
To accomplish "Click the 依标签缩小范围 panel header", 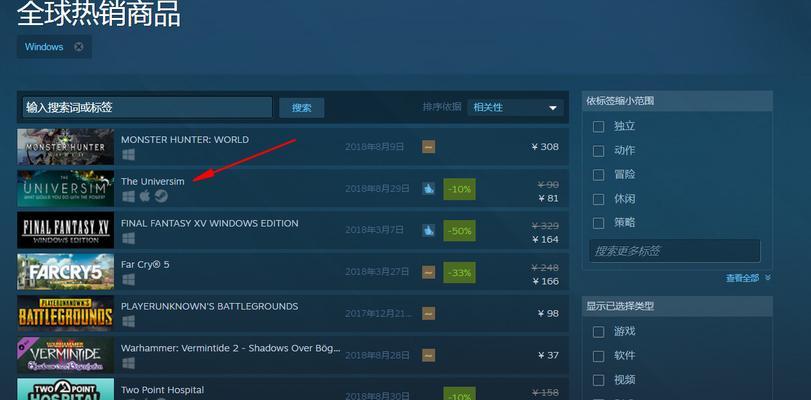I will [677, 101].
